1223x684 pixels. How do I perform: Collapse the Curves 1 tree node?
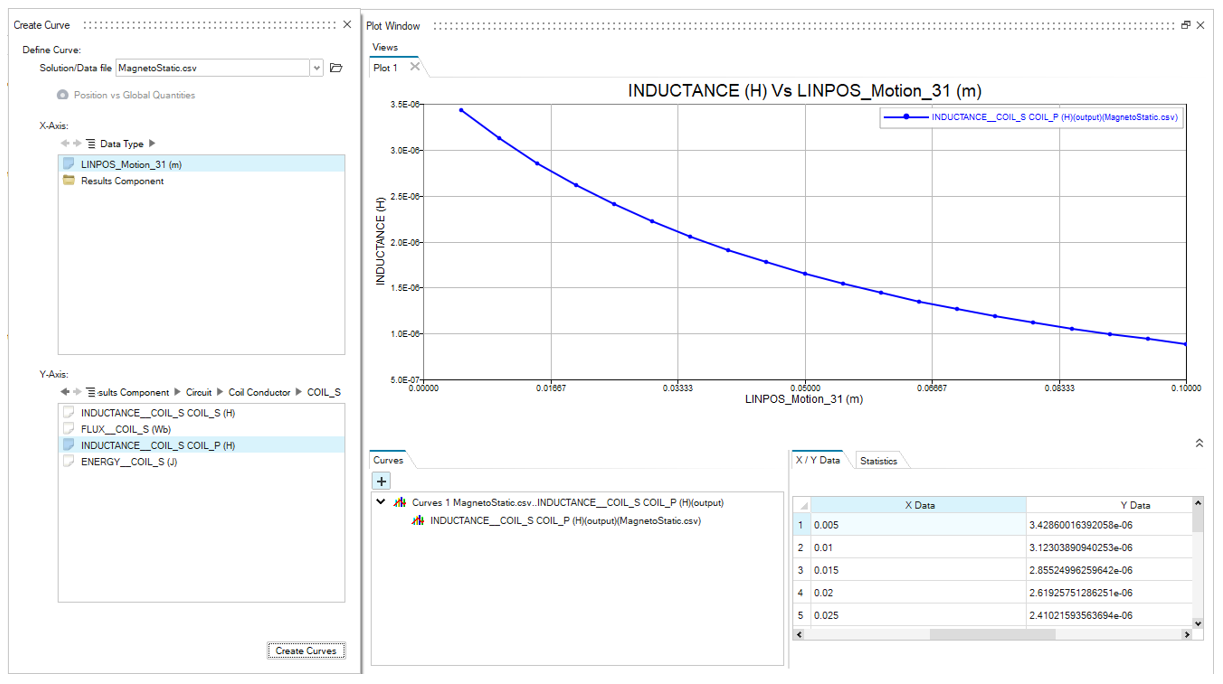click(x=381, y=503)
